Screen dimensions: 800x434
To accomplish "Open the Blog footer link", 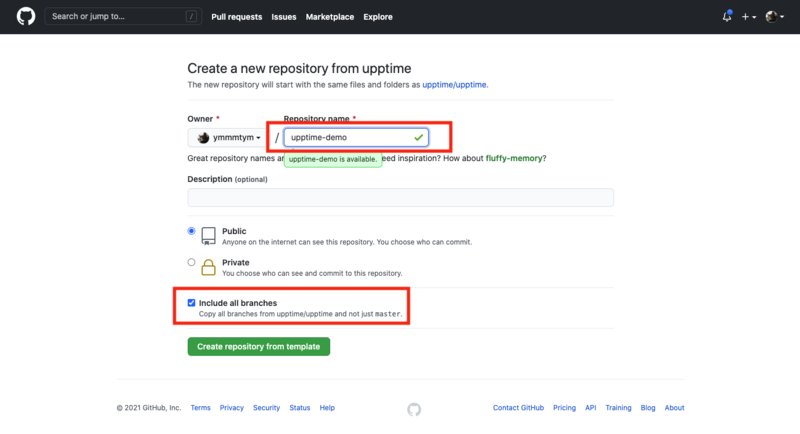I will pyautogui.click(x=648, y=408).
